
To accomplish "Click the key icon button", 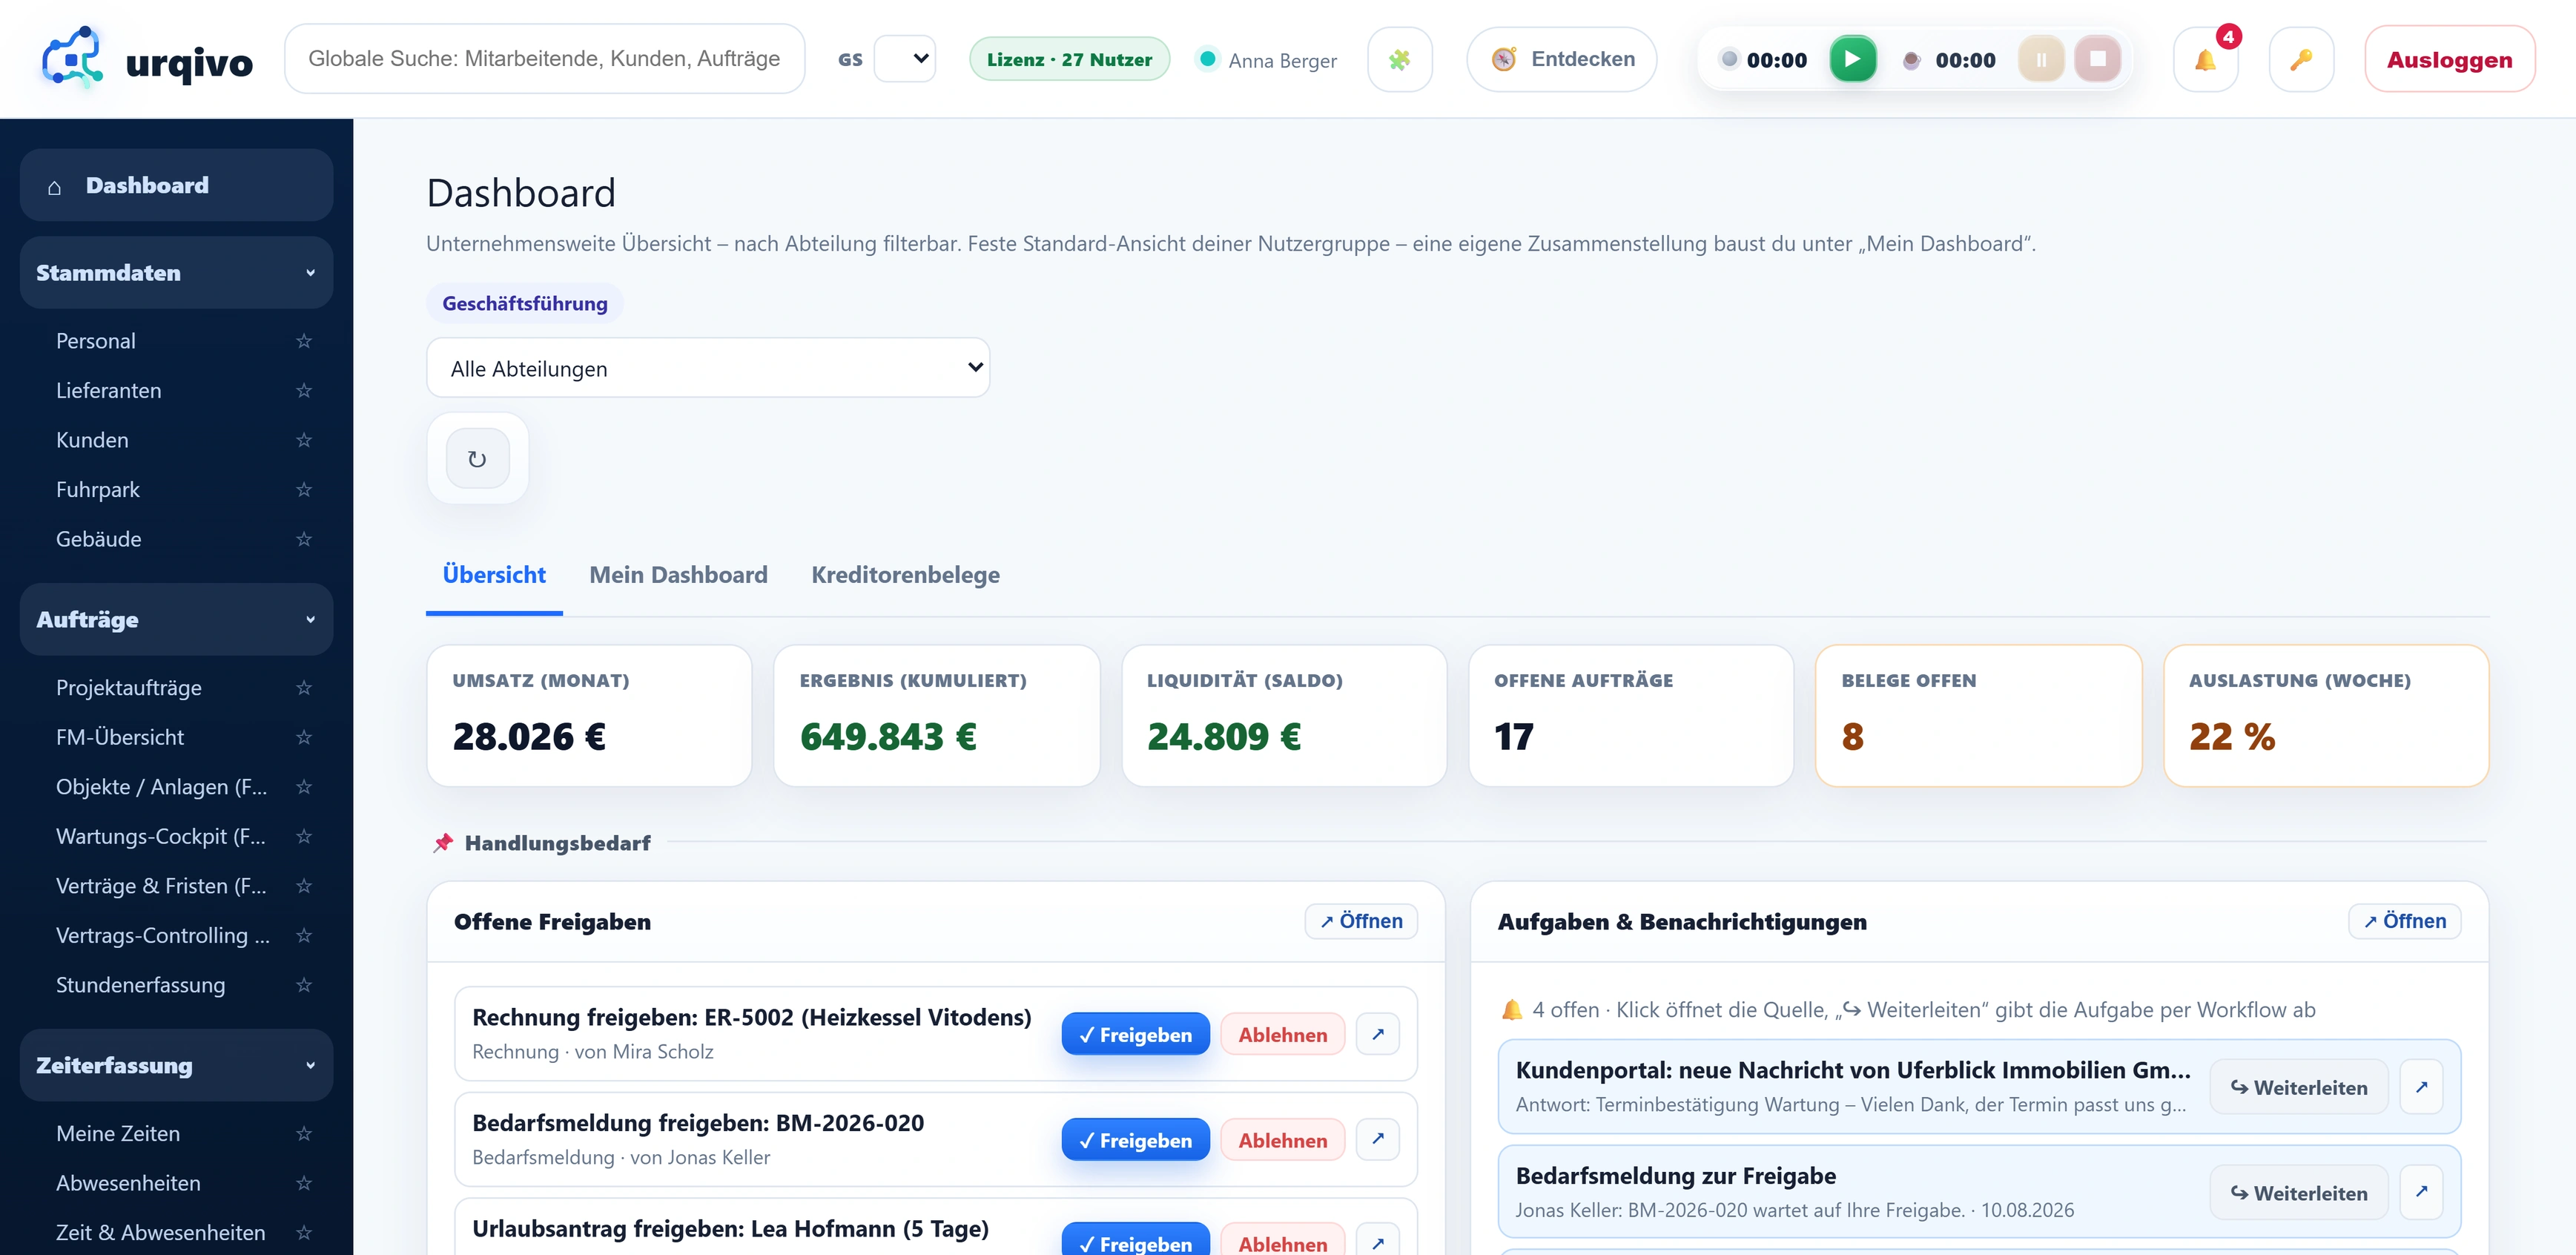I will (x=2301, y=60).
